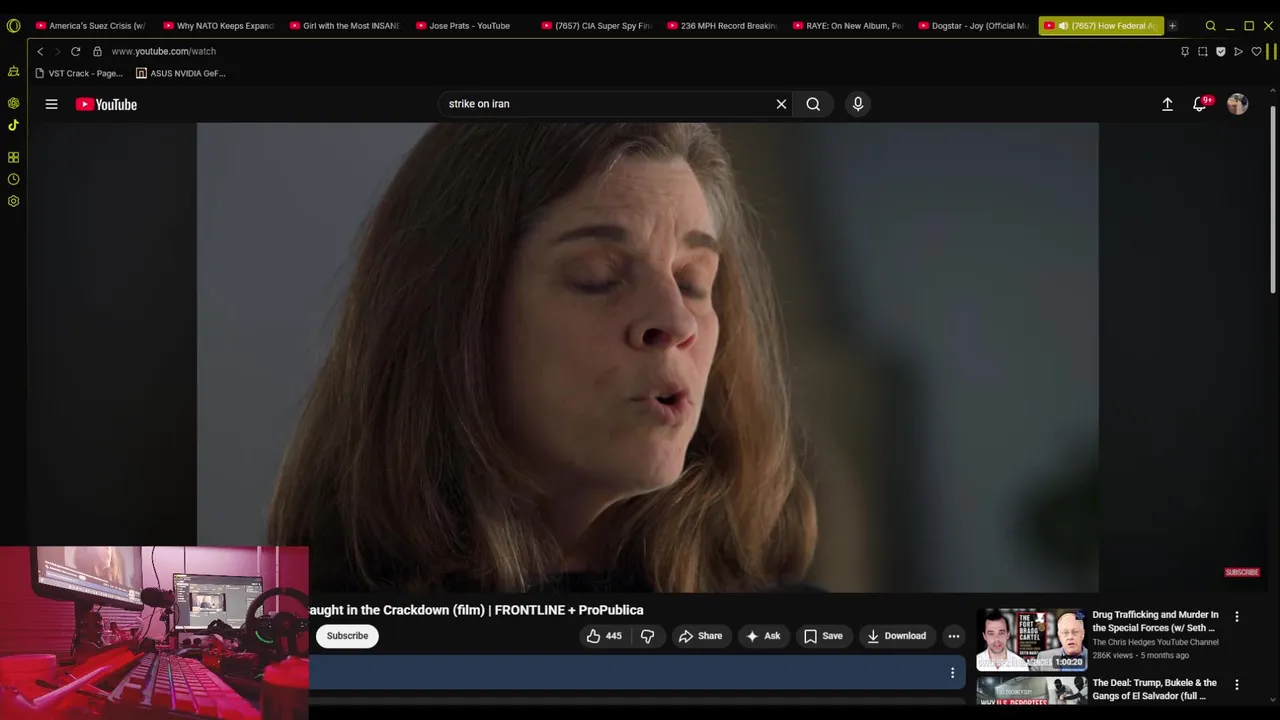Image resolution: width=1280 pixels, height=720 pixels.
Task: View site security lock info
Action: 97,51
